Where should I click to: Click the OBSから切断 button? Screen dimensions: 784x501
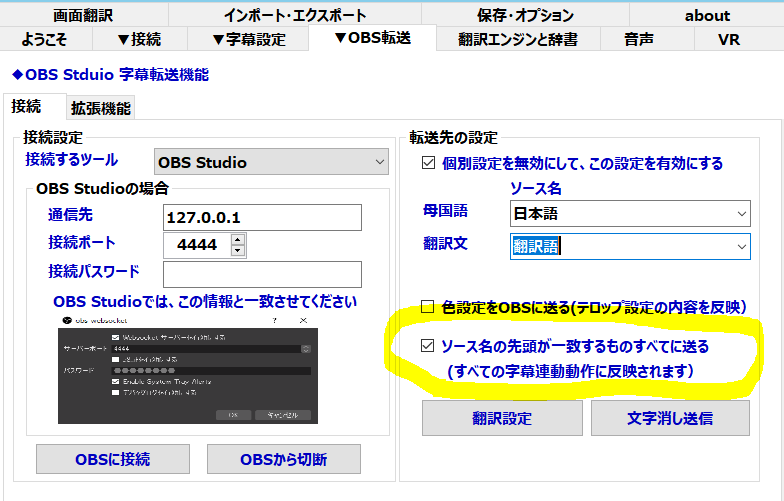(284, 459)
